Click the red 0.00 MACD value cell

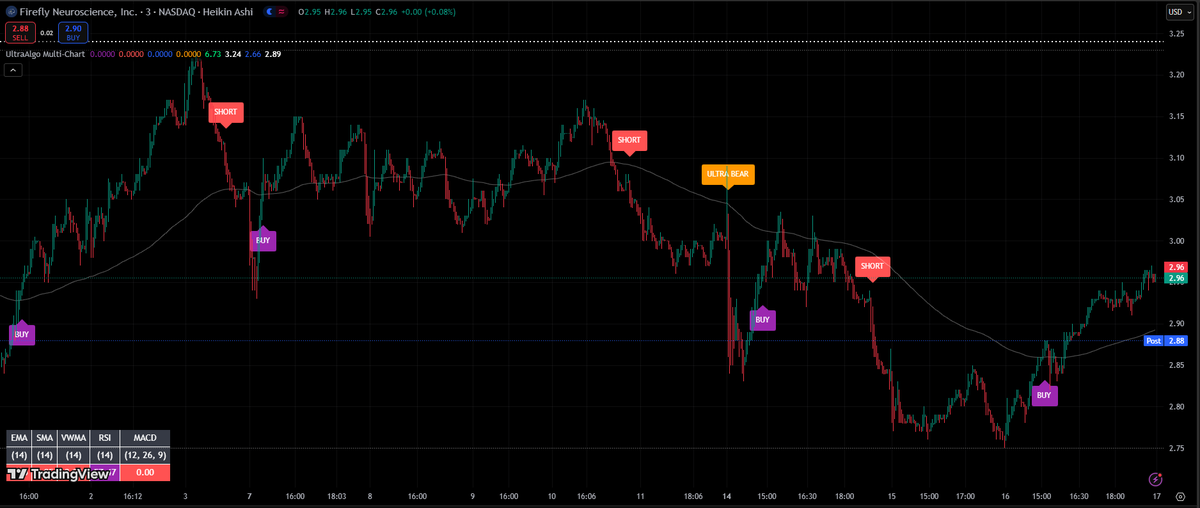click(145, 472)
